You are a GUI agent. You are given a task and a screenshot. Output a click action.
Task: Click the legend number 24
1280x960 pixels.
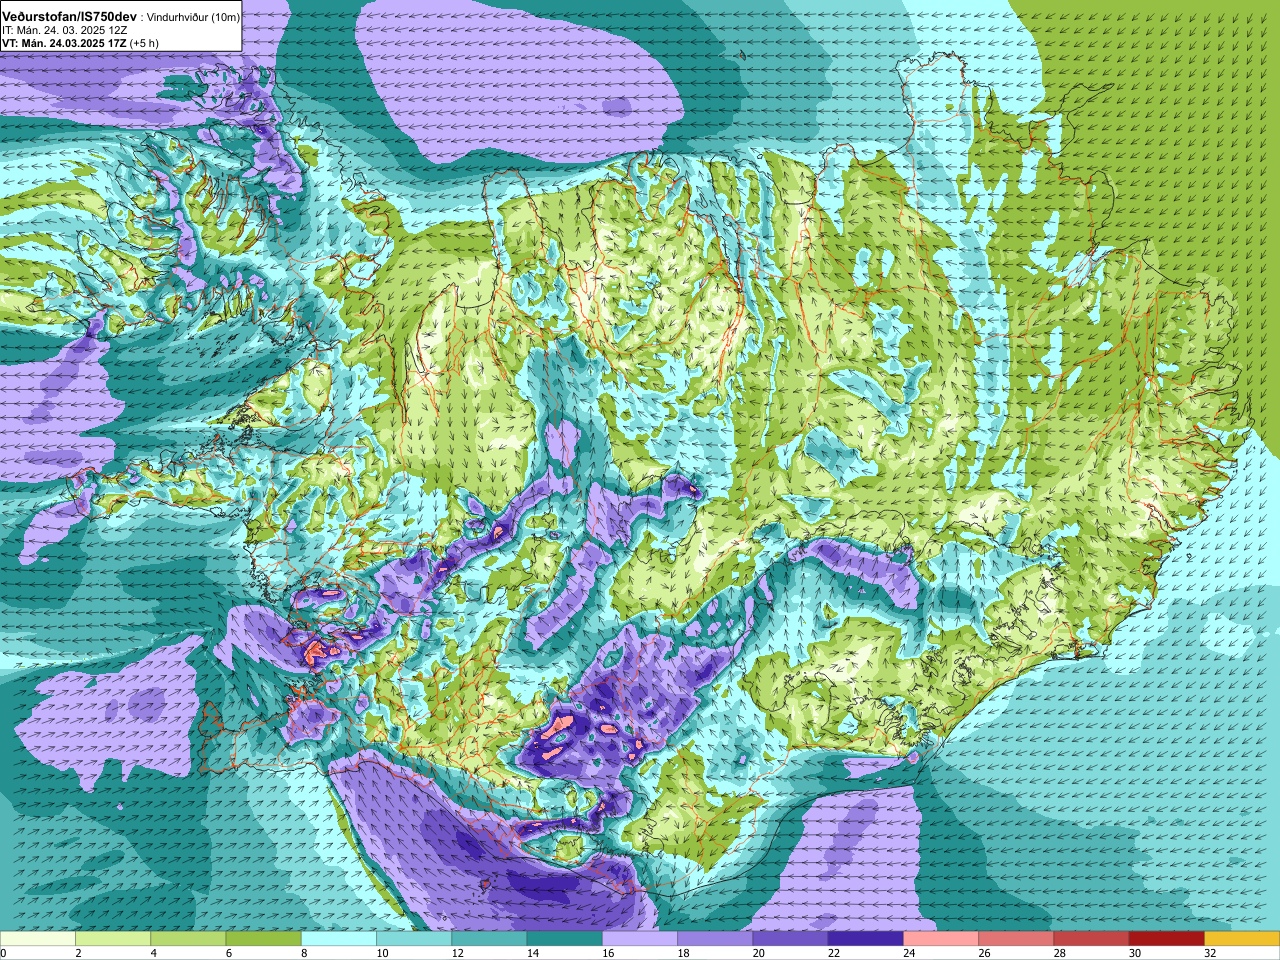pos(909,953)
